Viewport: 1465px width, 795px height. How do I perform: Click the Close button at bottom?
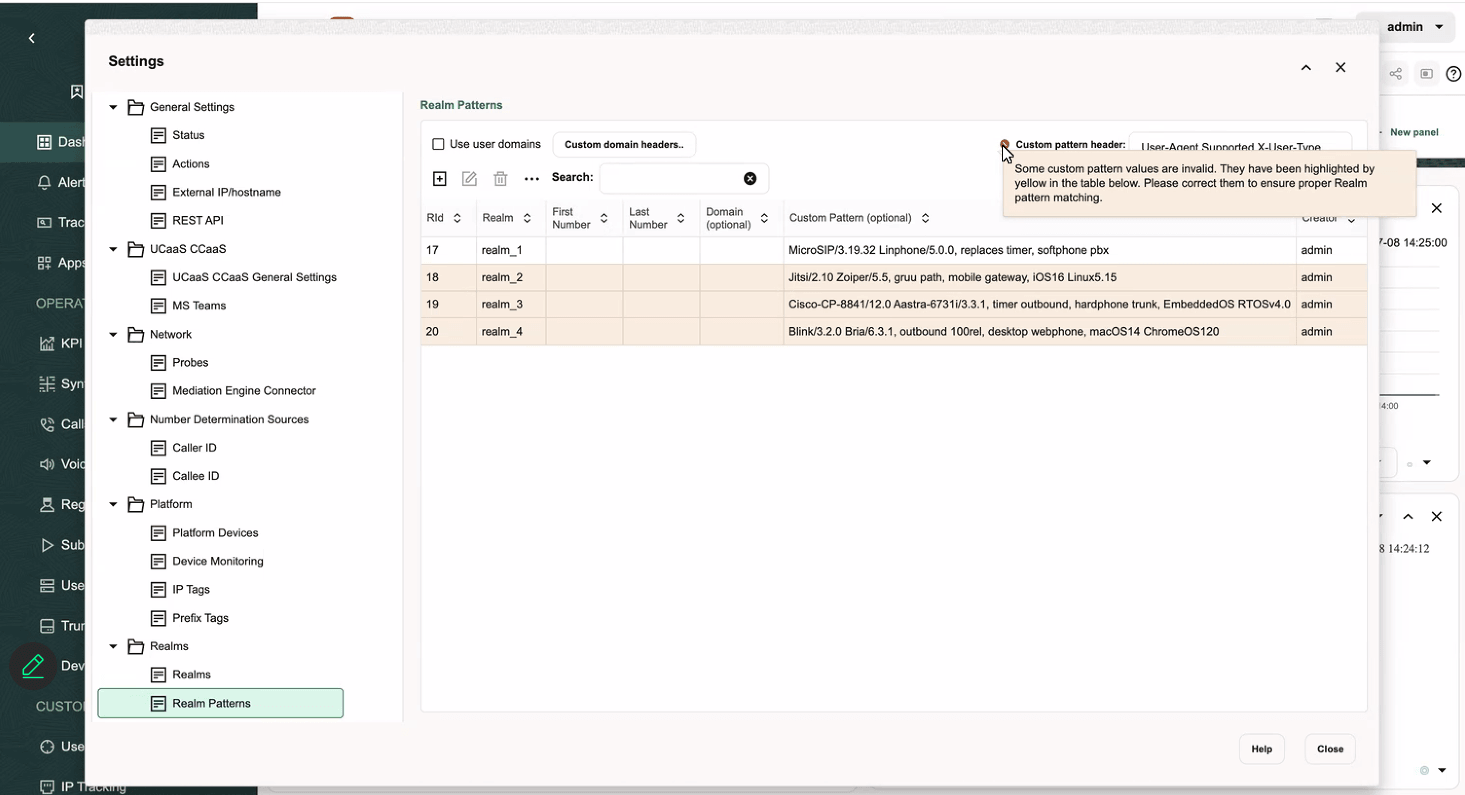click(1330, 749)
